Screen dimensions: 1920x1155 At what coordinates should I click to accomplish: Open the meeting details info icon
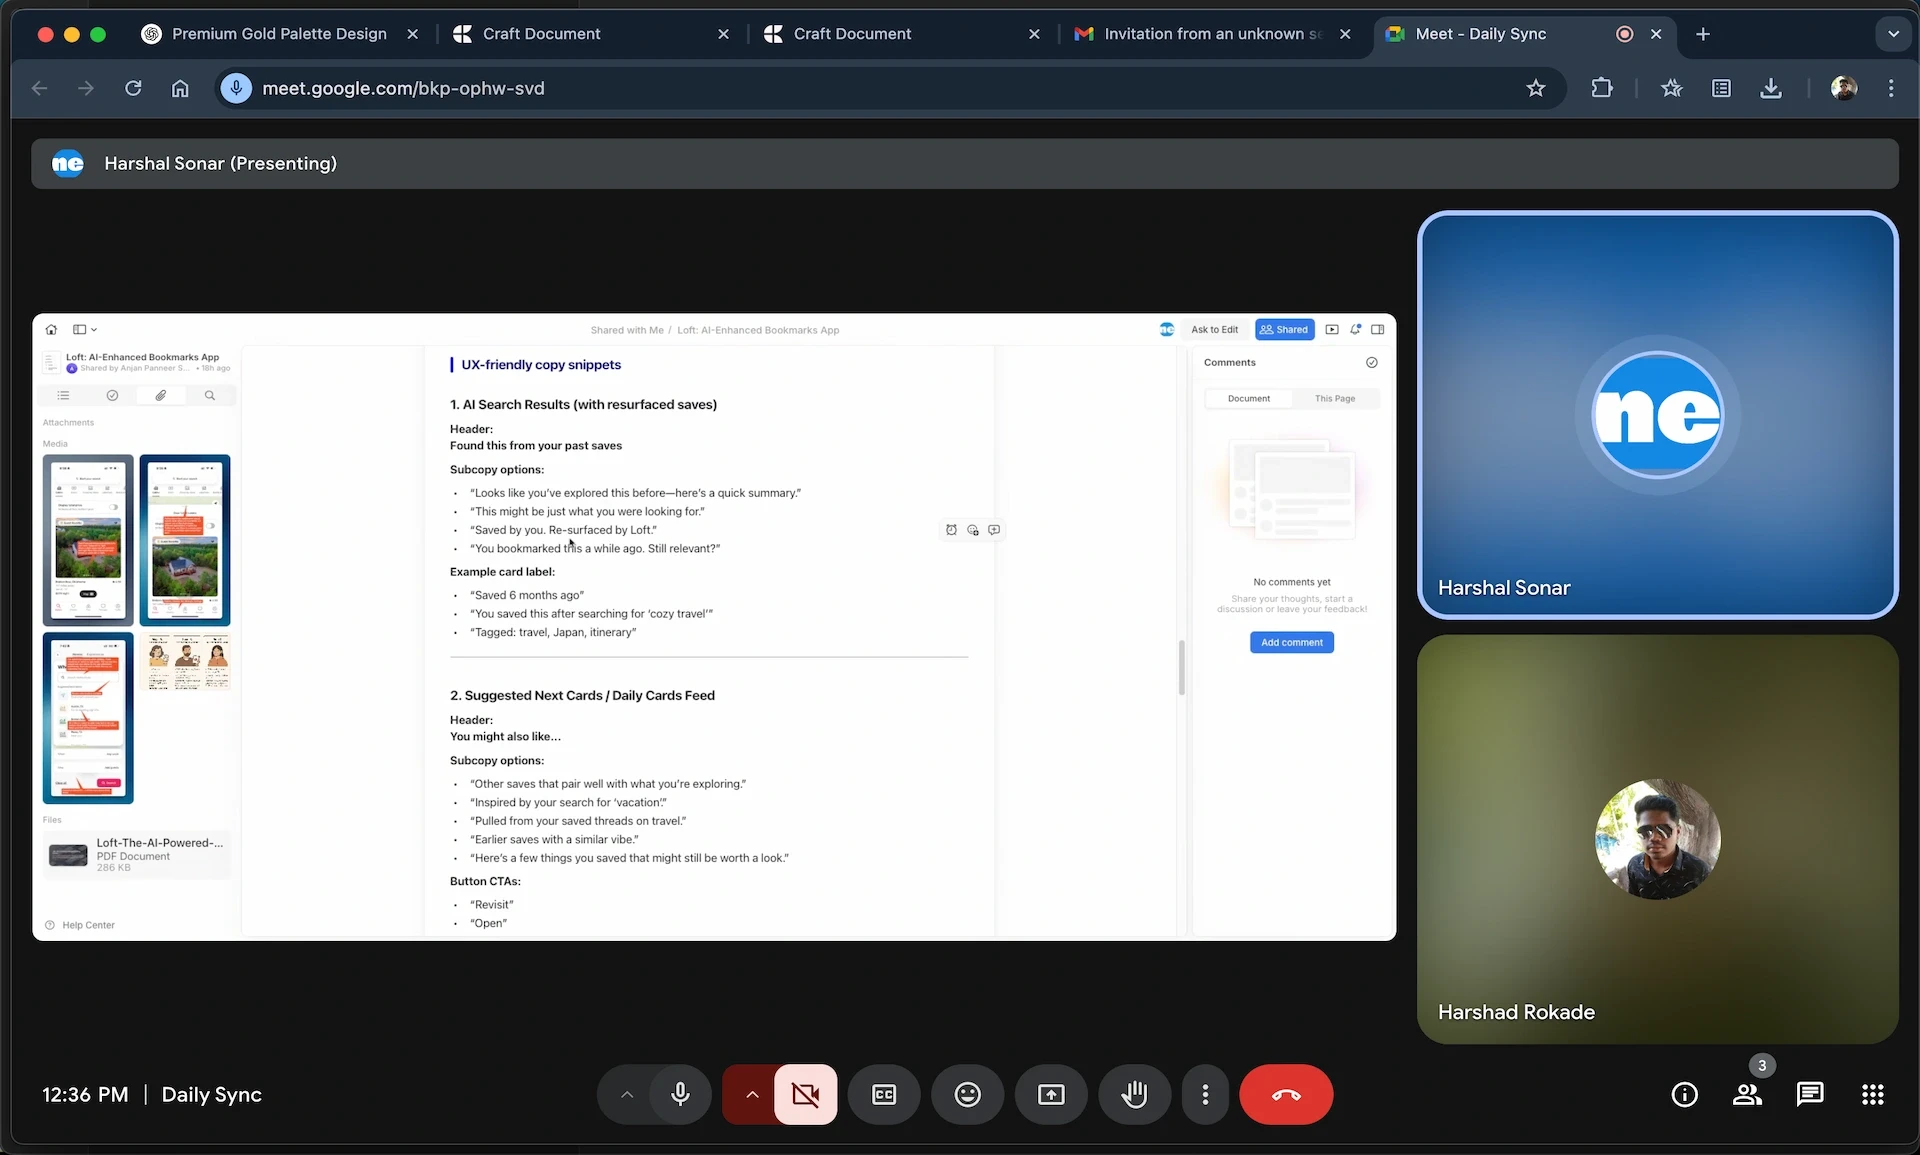1684,1095
